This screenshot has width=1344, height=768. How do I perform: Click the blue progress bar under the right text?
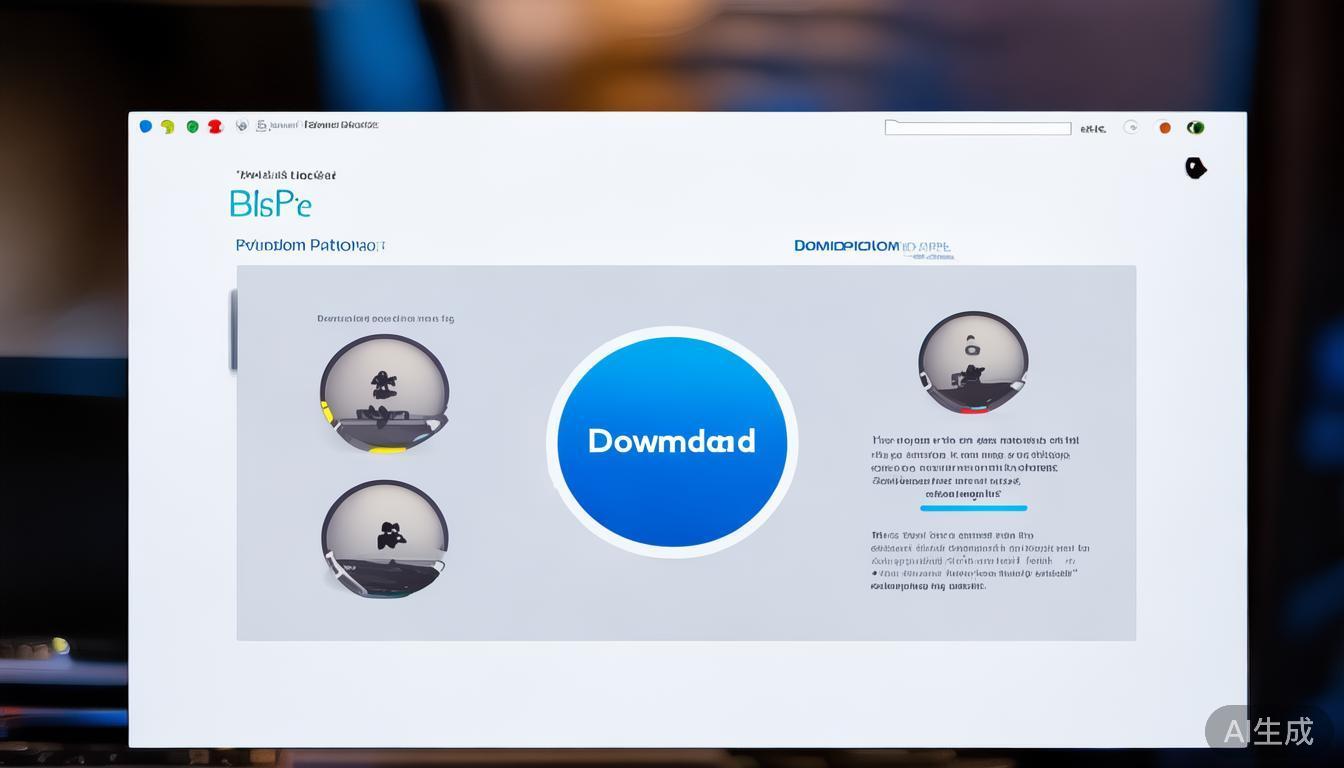973,508
